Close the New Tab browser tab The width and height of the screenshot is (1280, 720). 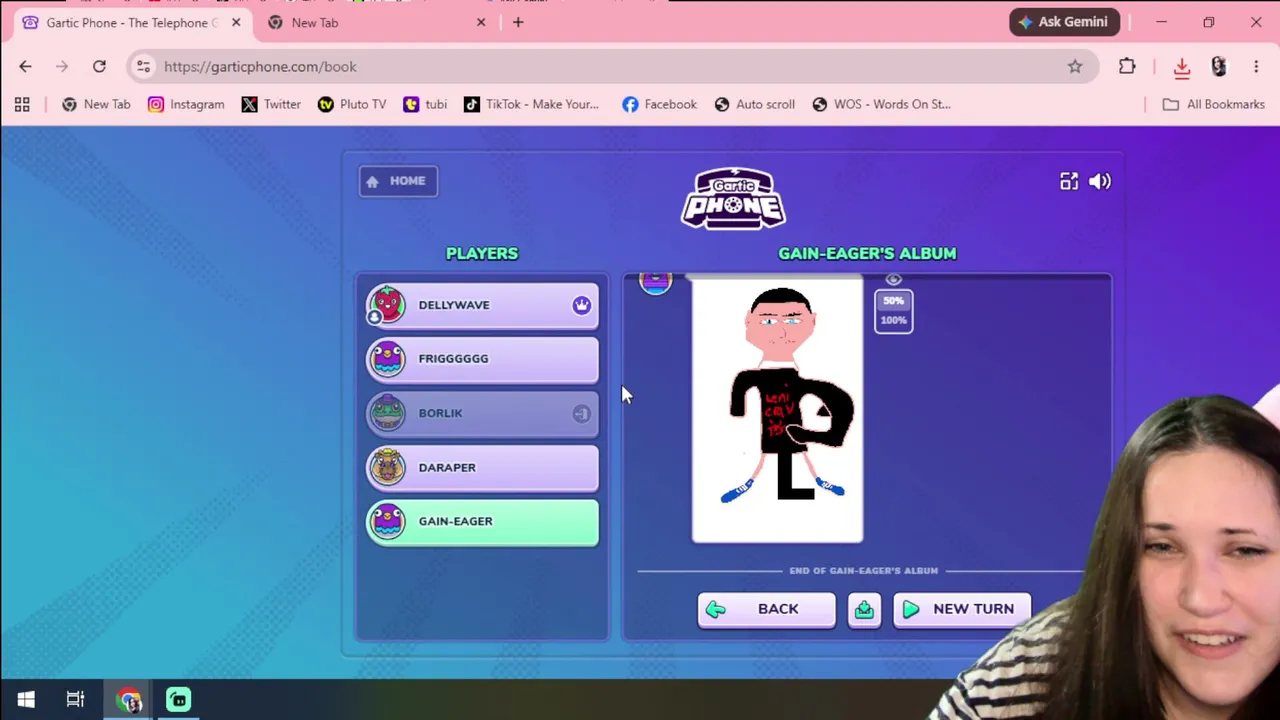tap(481, 22)
